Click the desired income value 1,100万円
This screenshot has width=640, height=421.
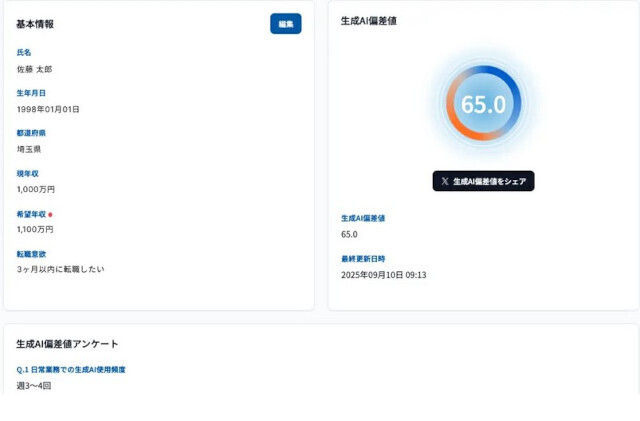tap(36, 229)
